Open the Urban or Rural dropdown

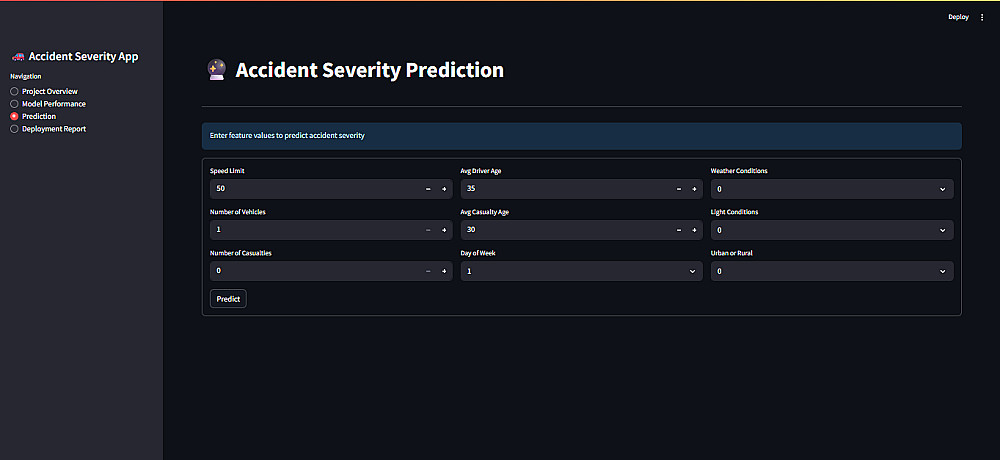832,271
